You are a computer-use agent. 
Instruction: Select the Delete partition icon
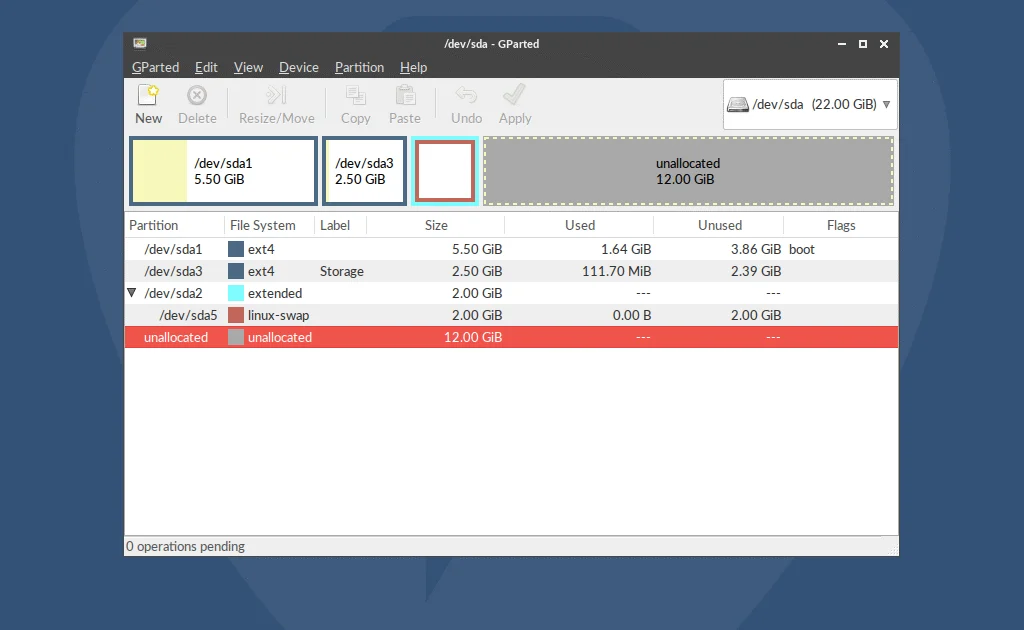pos(197,104)
